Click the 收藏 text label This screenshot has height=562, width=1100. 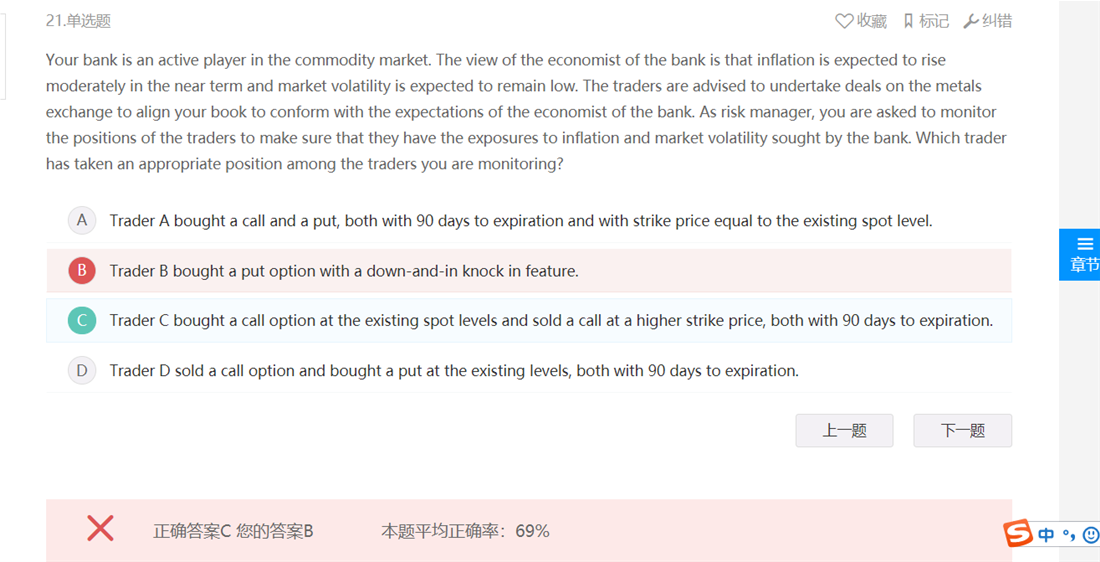(x=872, y=21)
